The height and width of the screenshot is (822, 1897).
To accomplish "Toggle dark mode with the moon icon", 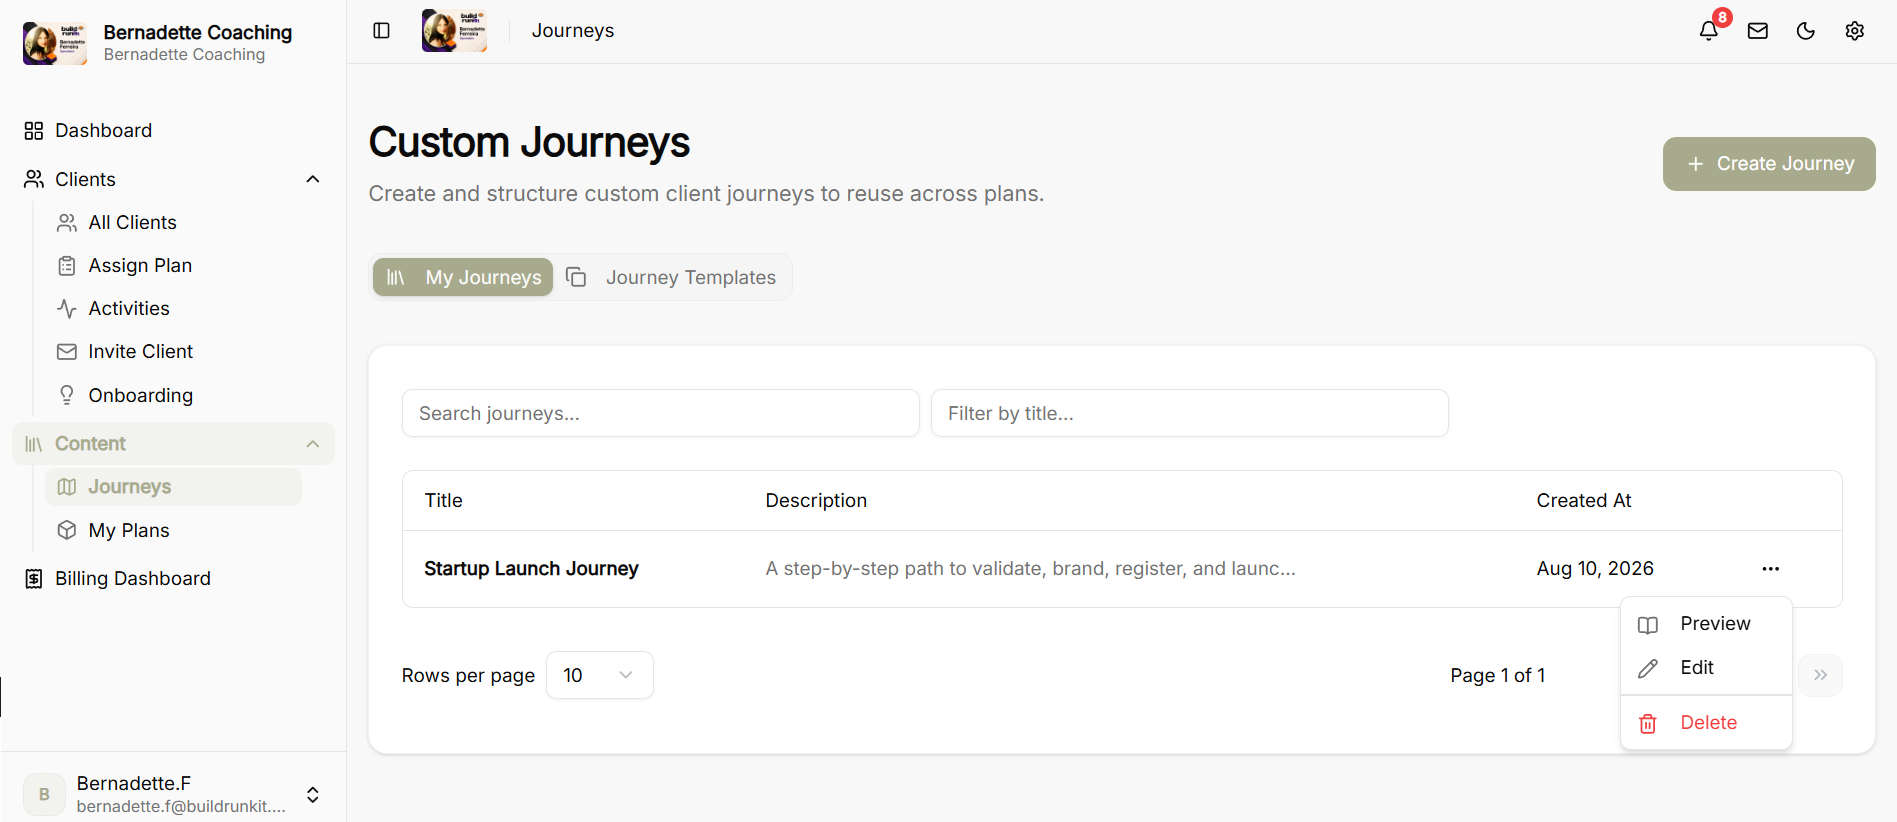I will (1806, 31).
